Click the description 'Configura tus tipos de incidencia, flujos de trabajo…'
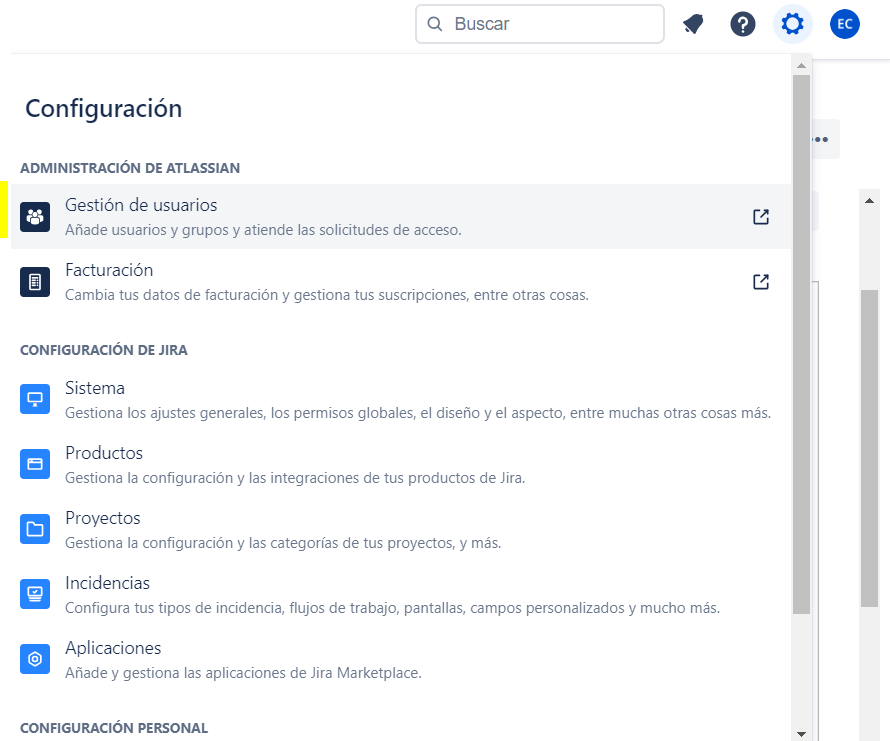 pos(392,608)
